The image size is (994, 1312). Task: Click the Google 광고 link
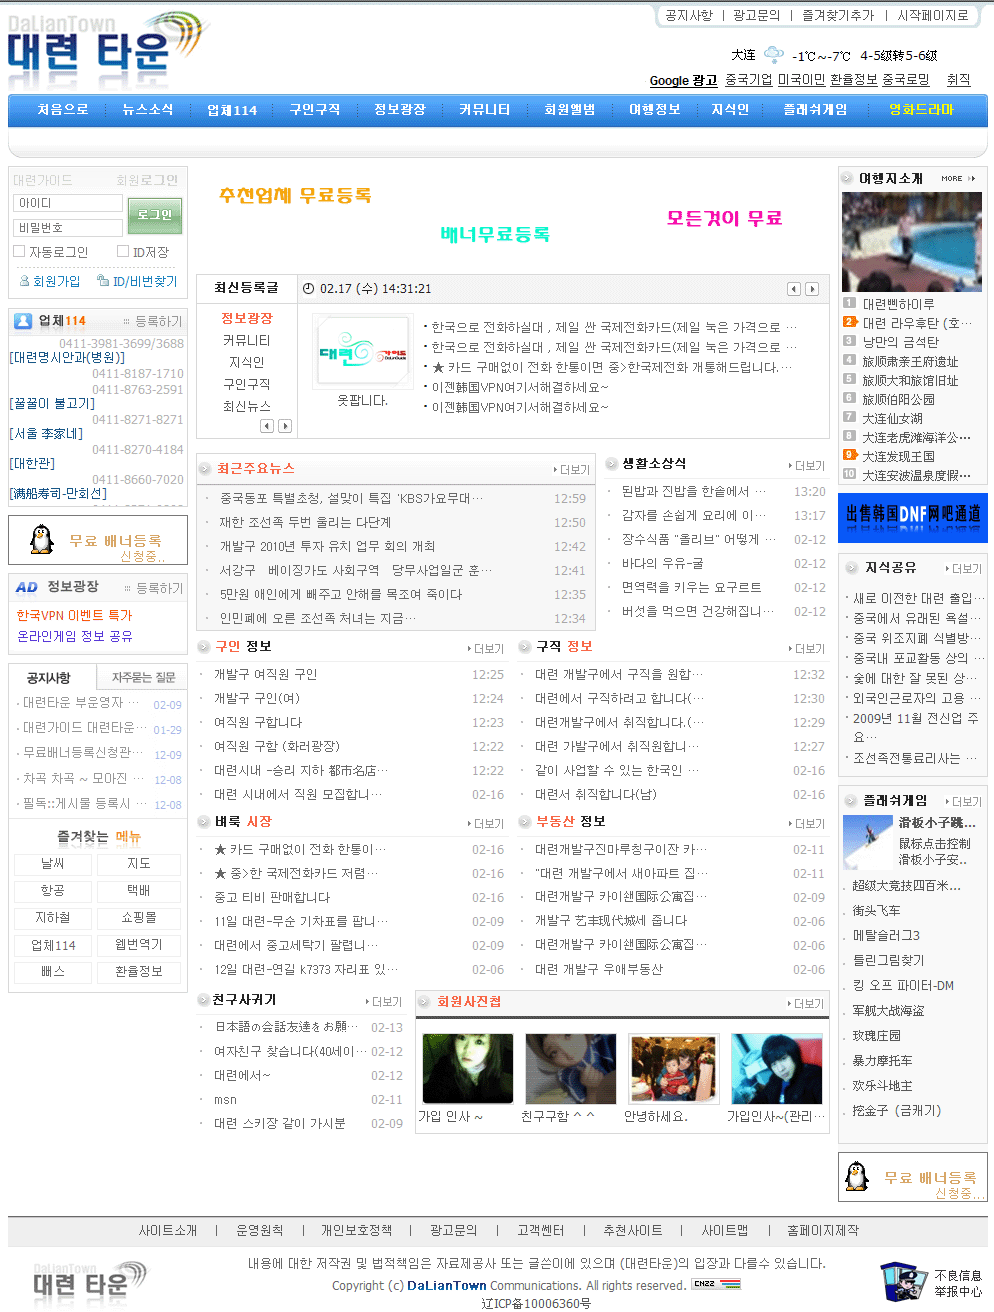coord(684,80)
